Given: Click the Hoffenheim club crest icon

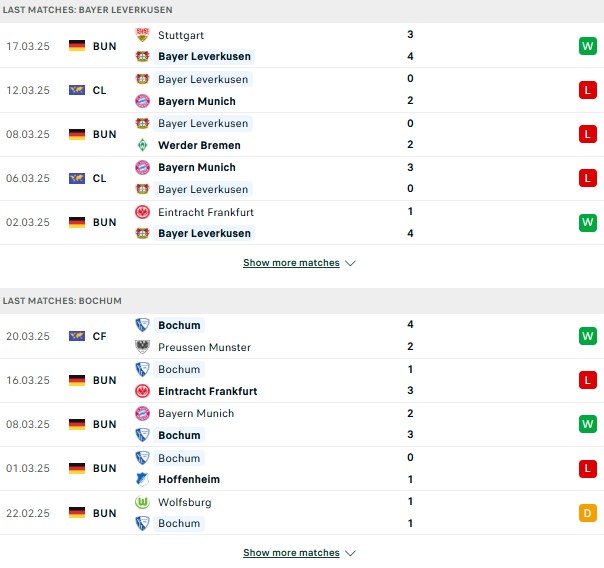Looking at the screenshot, I should [142, 479].
